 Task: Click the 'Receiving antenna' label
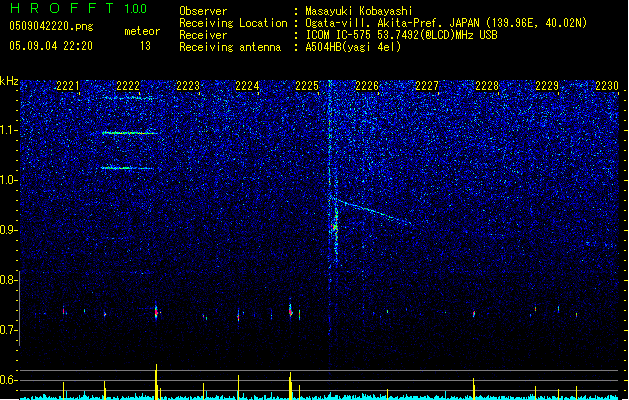click(x=230, y=47)
